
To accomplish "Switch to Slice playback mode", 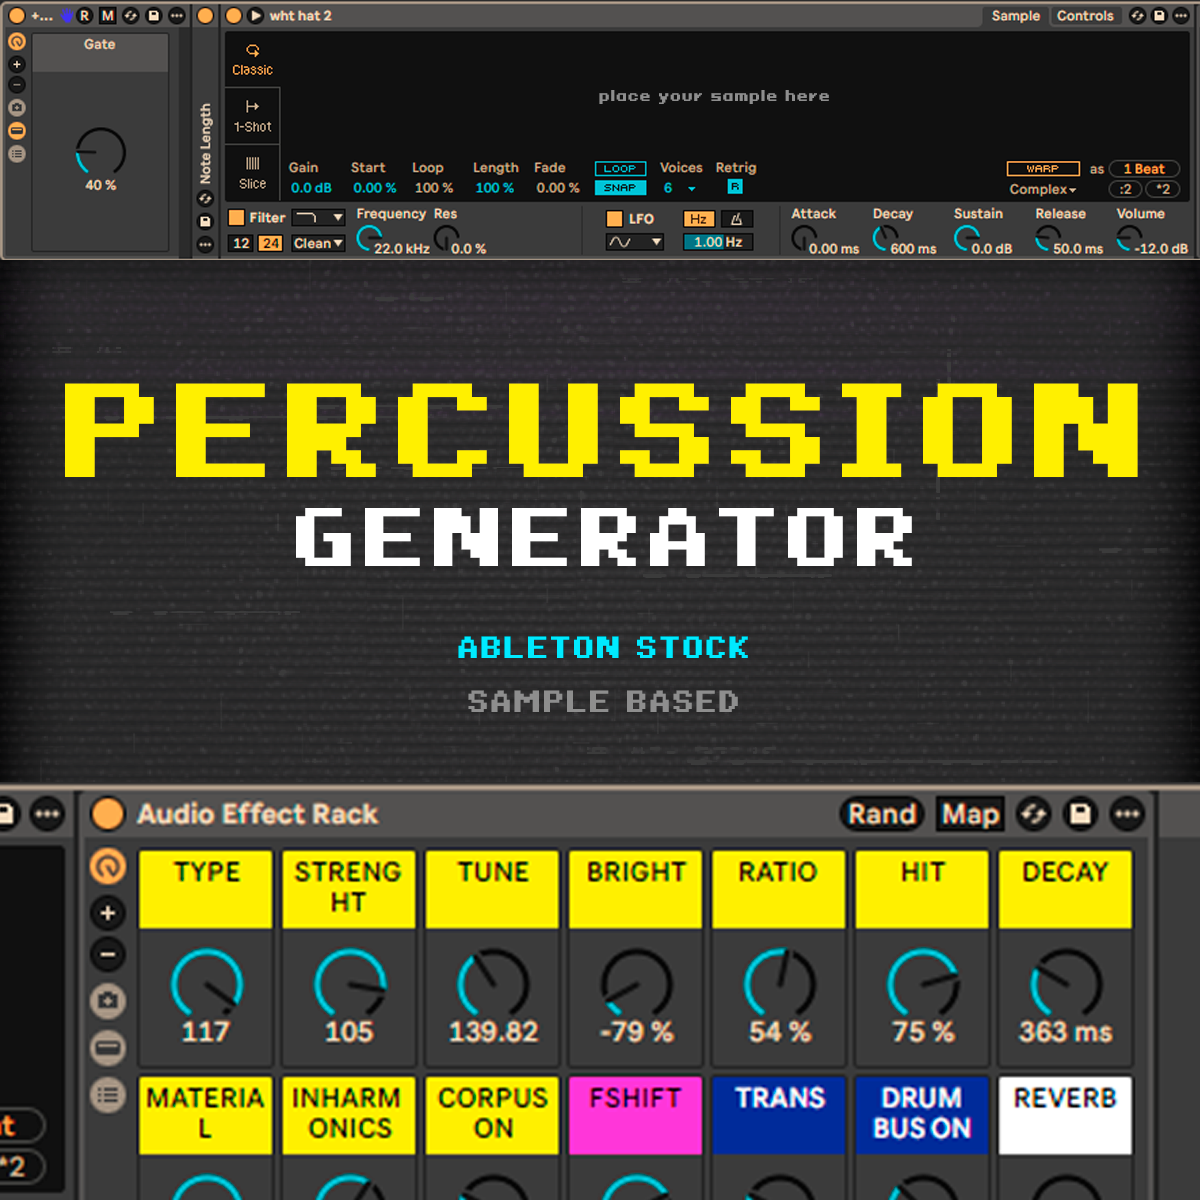I will tap(252, 173).
